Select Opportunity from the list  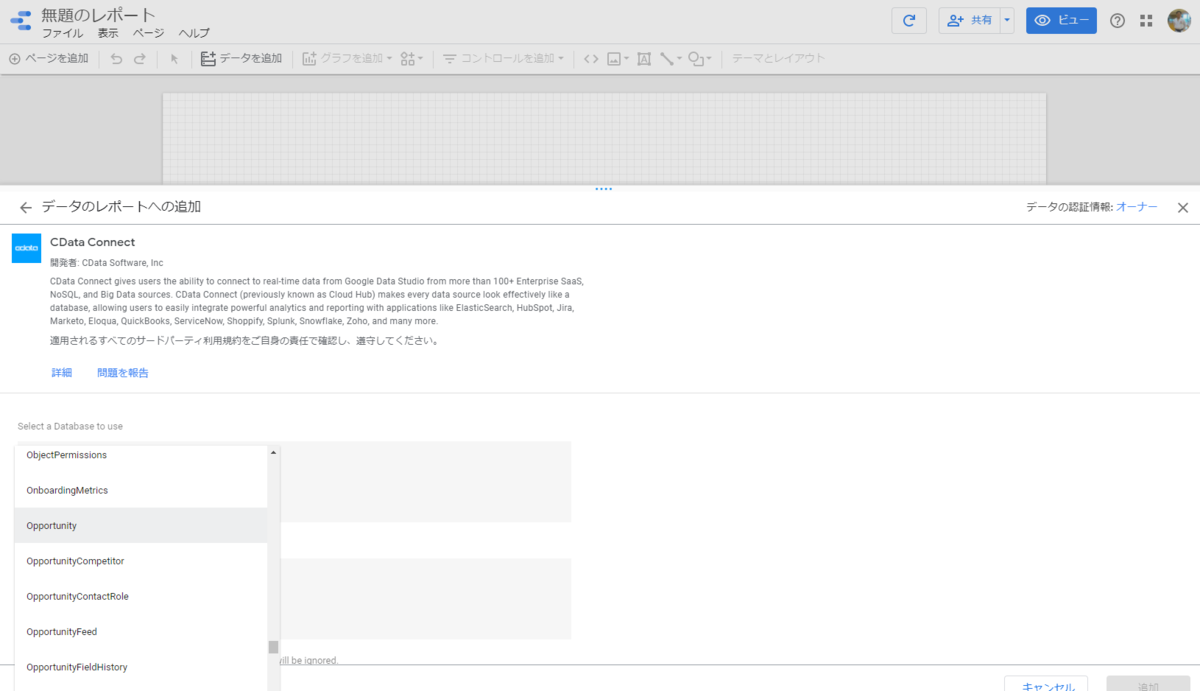click(x=141, y=525)
